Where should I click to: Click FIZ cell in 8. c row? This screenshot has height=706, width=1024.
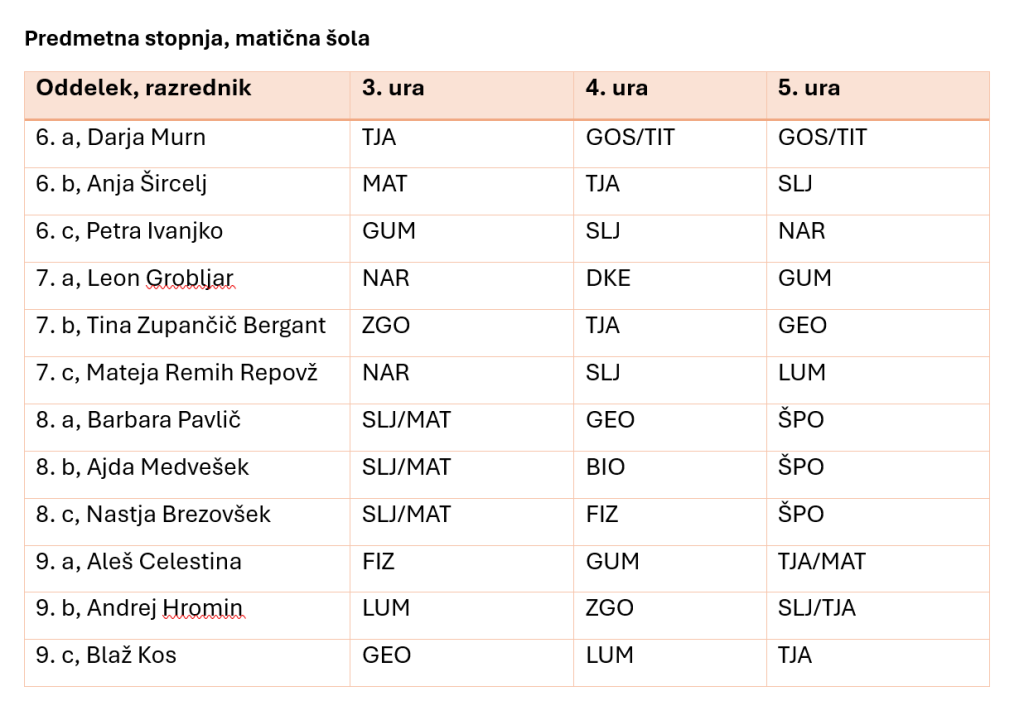tap(670, 521)
